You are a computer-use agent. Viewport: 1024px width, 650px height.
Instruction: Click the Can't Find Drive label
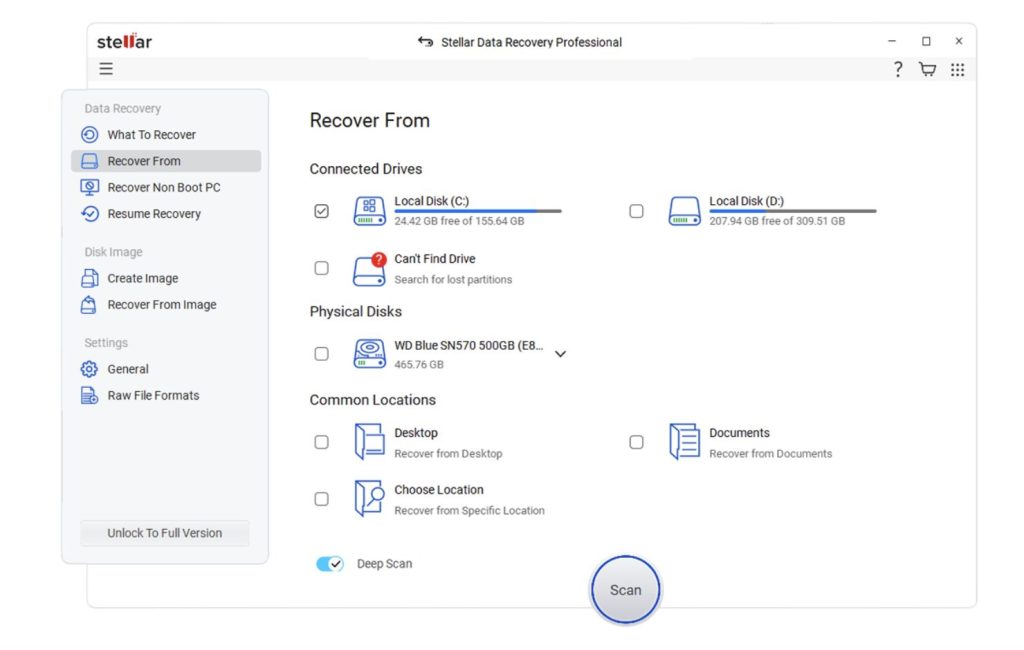coord(434,259)
